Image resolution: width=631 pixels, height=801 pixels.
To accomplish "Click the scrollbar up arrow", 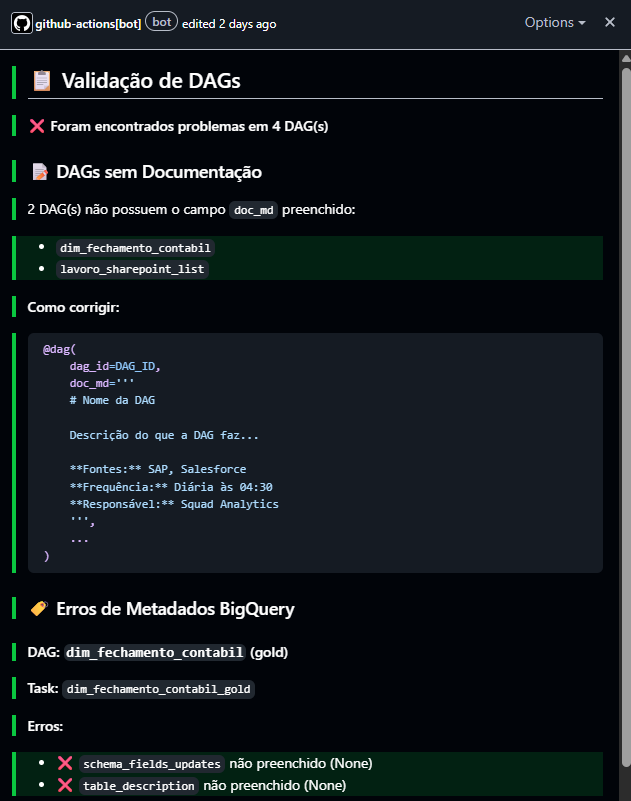I will tap(626, 58).
